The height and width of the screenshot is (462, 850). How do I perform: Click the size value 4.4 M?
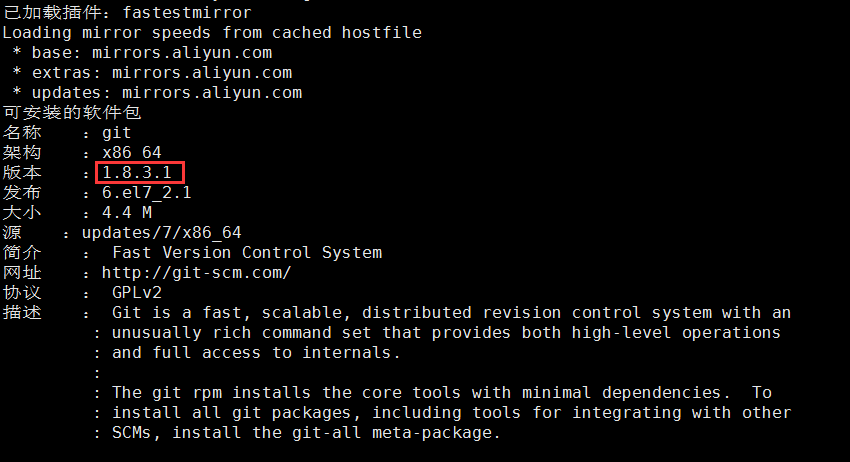tap(127, 213)
